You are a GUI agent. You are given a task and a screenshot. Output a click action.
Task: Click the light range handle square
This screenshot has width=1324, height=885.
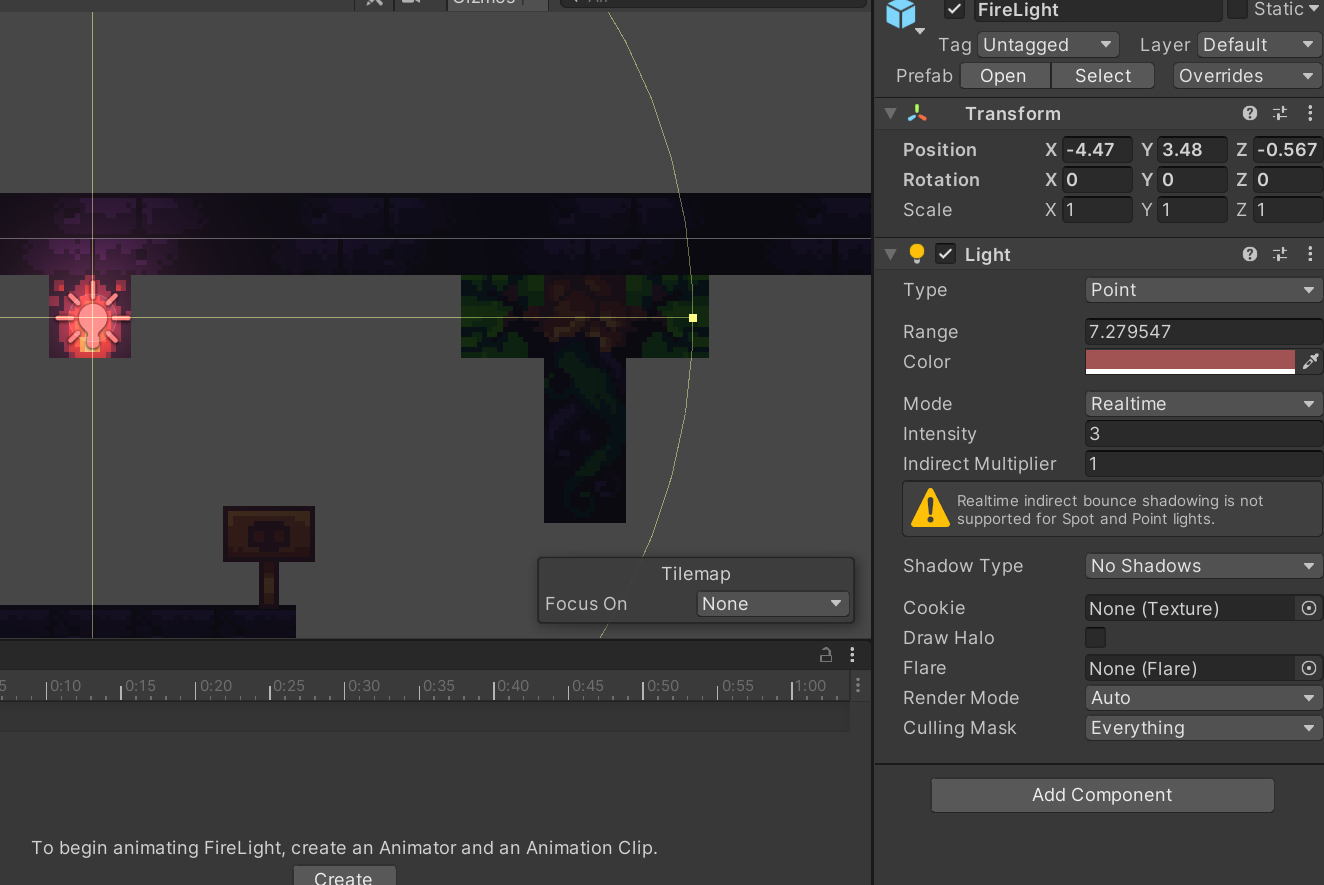click(x=693, y=318)
